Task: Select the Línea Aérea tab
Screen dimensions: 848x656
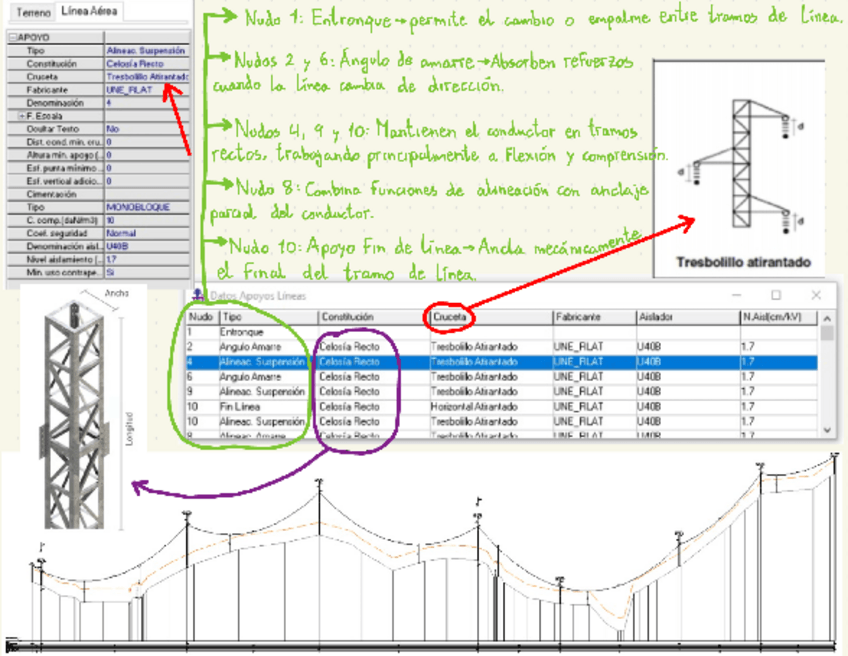Action: pyautogui.click(x=89, y=11)
